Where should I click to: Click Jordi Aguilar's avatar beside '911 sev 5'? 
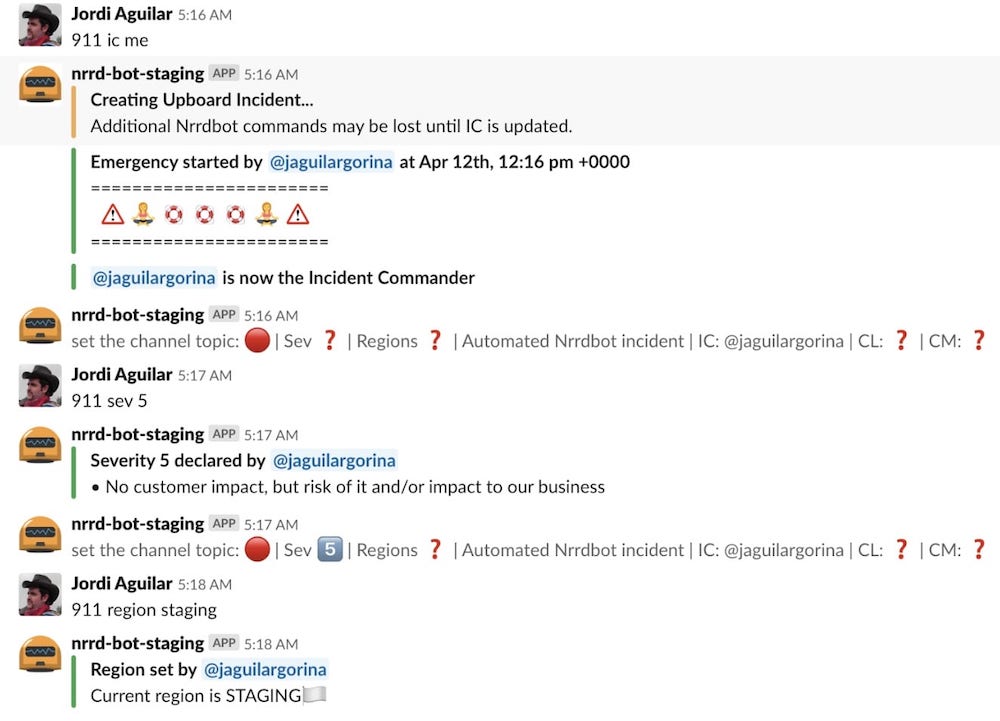click(x=40, y=385)
